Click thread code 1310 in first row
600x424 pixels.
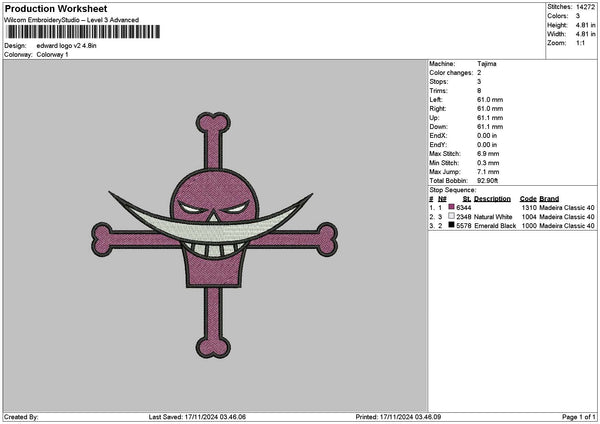coord(529,208)
